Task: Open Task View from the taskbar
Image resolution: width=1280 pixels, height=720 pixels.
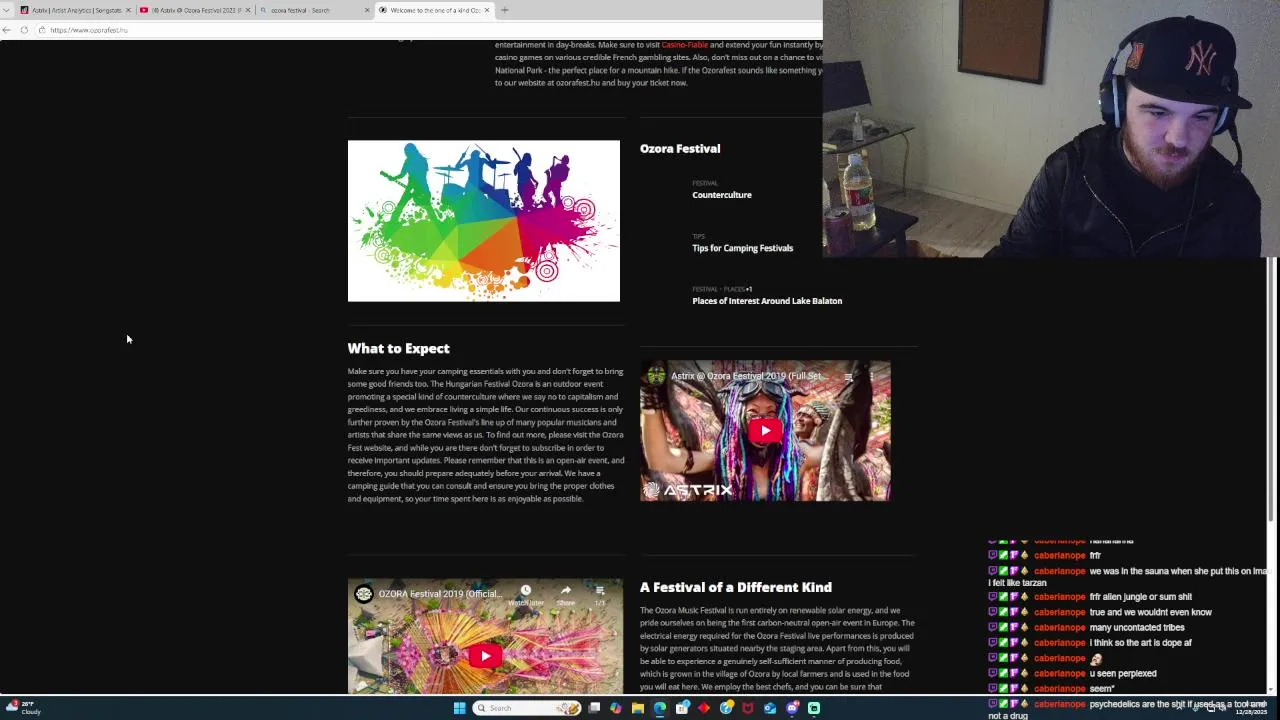Action: pos(594,708)
